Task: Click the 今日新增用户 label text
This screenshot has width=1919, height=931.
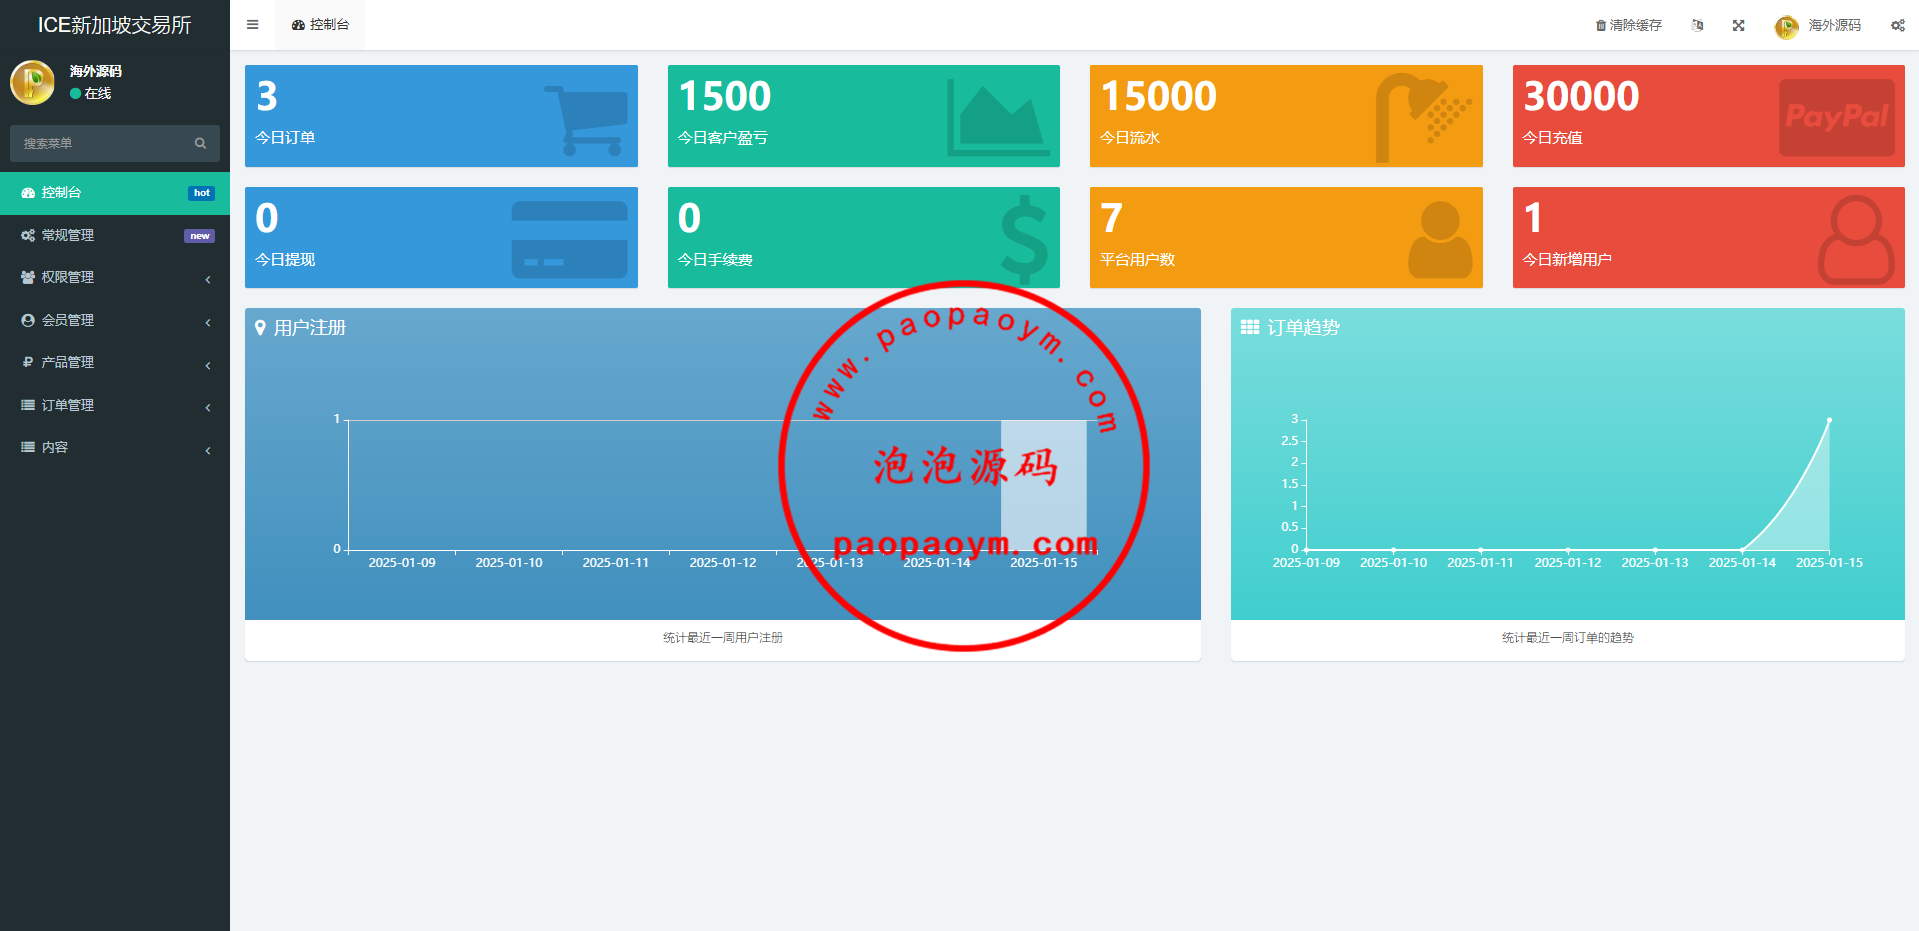Action: [1567, 260]
